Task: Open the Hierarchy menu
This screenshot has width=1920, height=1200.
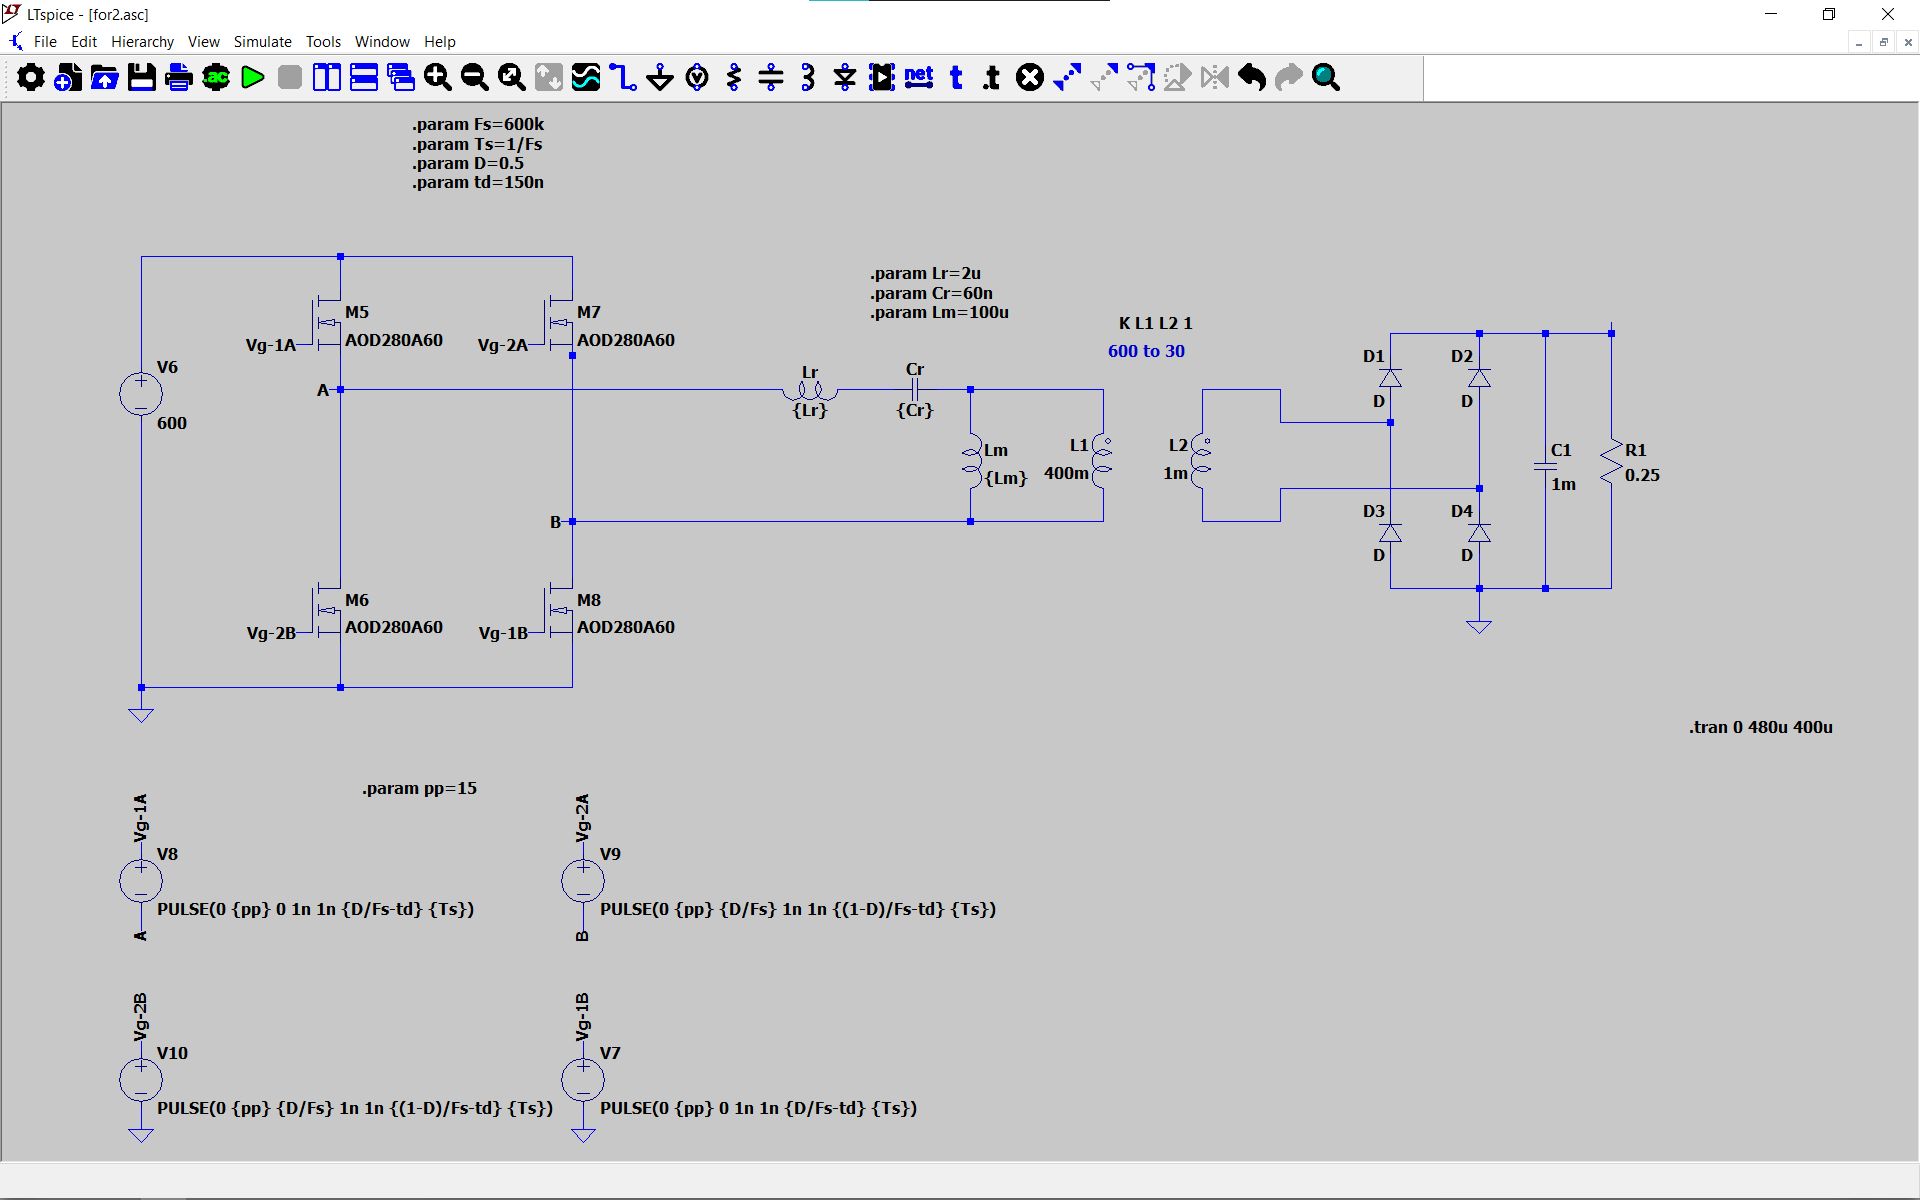Action: pos(142,41)
